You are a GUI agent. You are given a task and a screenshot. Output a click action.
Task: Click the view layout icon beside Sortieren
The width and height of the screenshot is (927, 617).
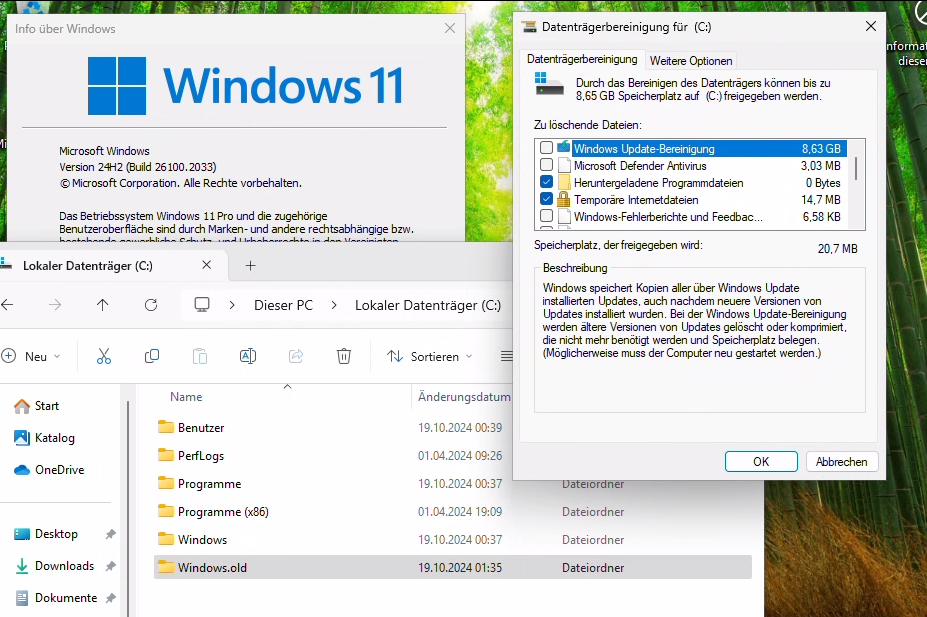507,356
